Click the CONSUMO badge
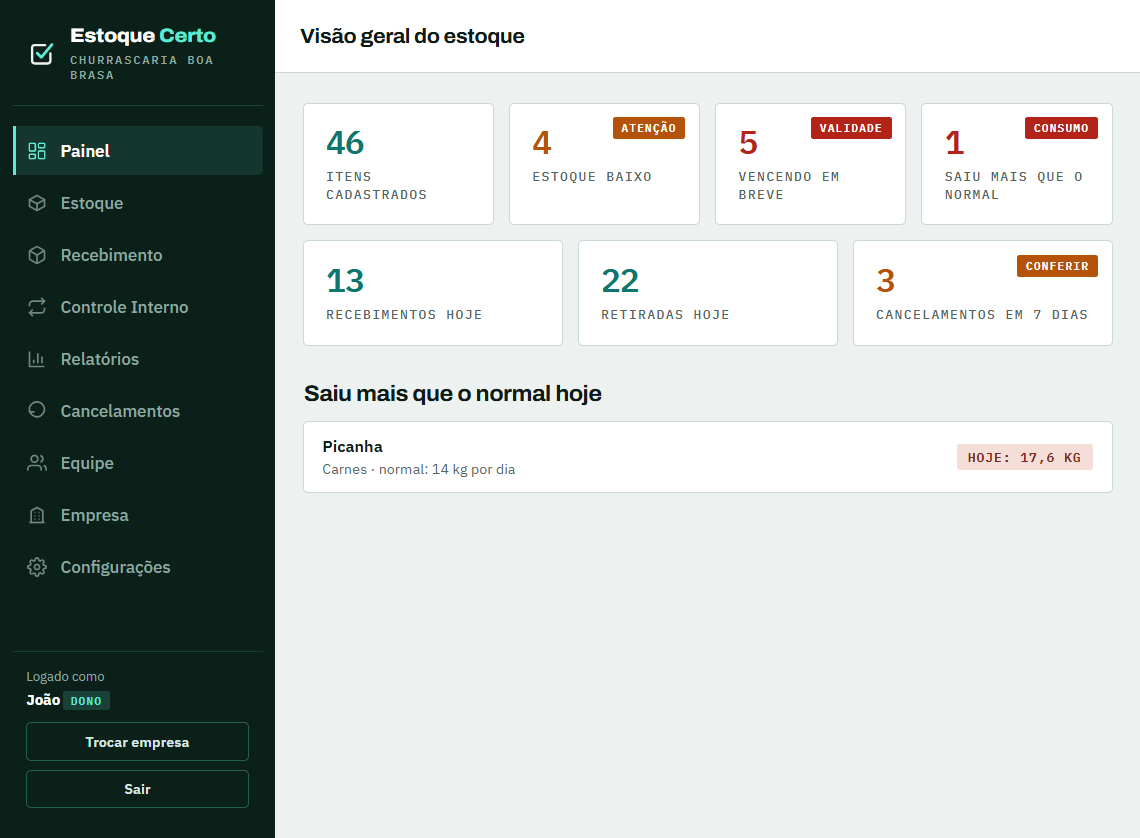The image size is (1140, 838). coord(1061,128)
